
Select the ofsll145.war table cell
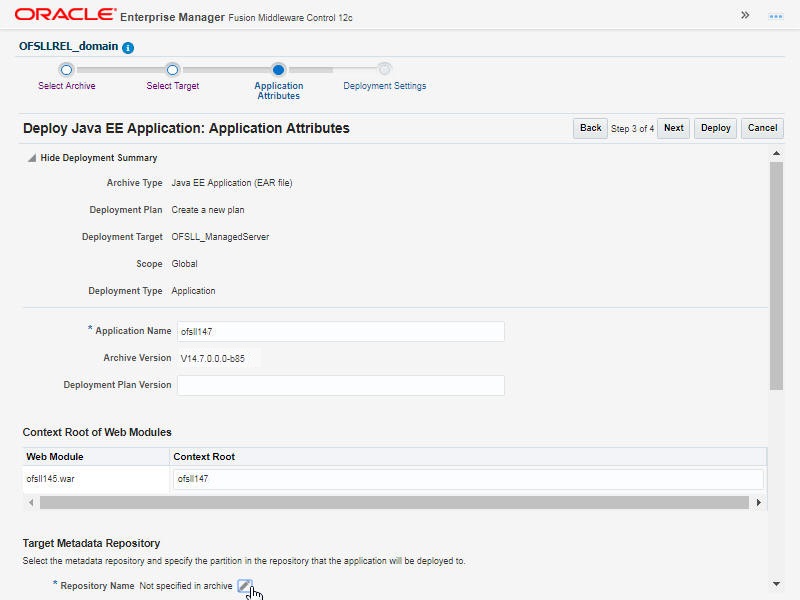(x=96, y=479)
